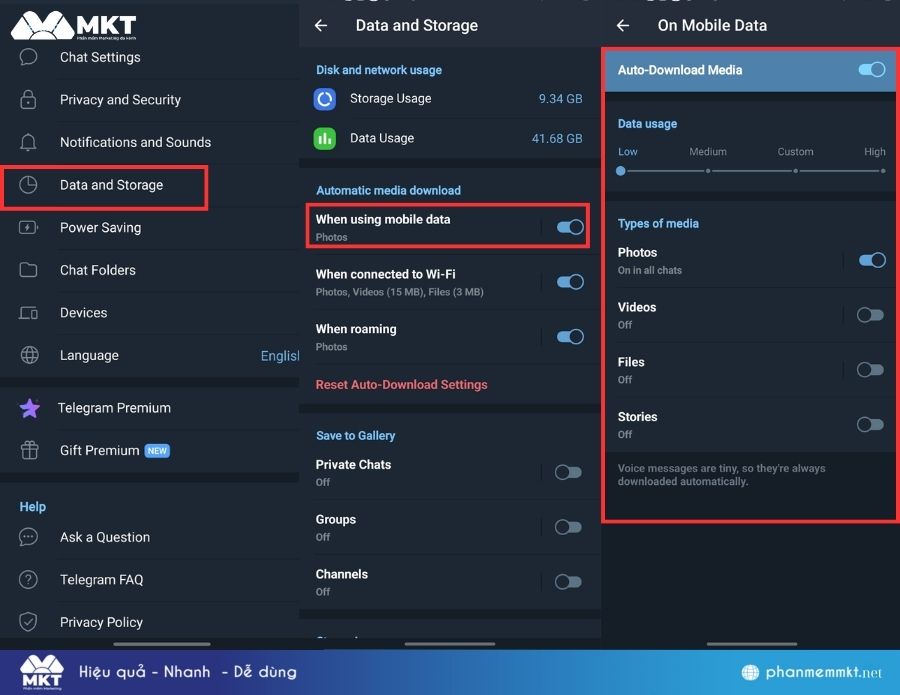Click the Chat Folders folder icon
900x695 pixels.
pyautogui.click(x=29, y=270)
